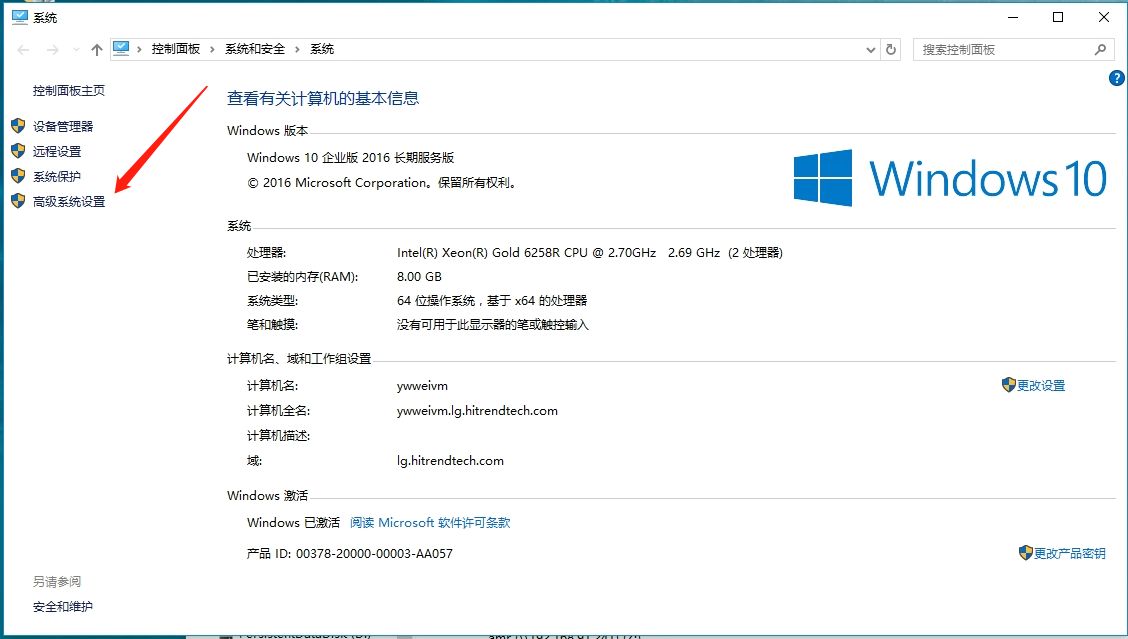Screen dimensions: 1128x639
Task: Select computer name value ywweivm
Action: click(x=422, y=386)
